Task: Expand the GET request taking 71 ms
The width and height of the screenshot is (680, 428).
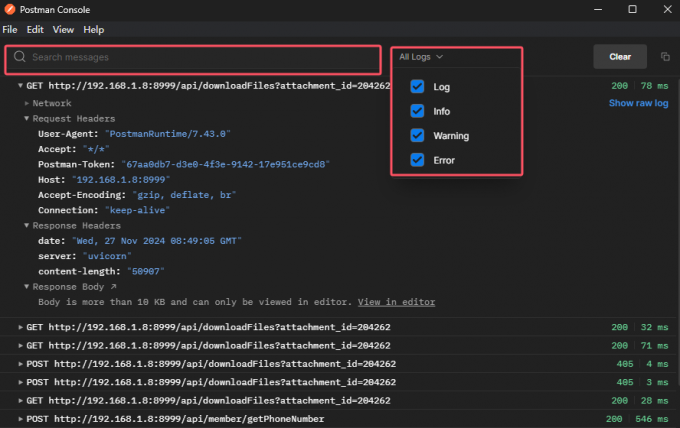Action: 20,346
